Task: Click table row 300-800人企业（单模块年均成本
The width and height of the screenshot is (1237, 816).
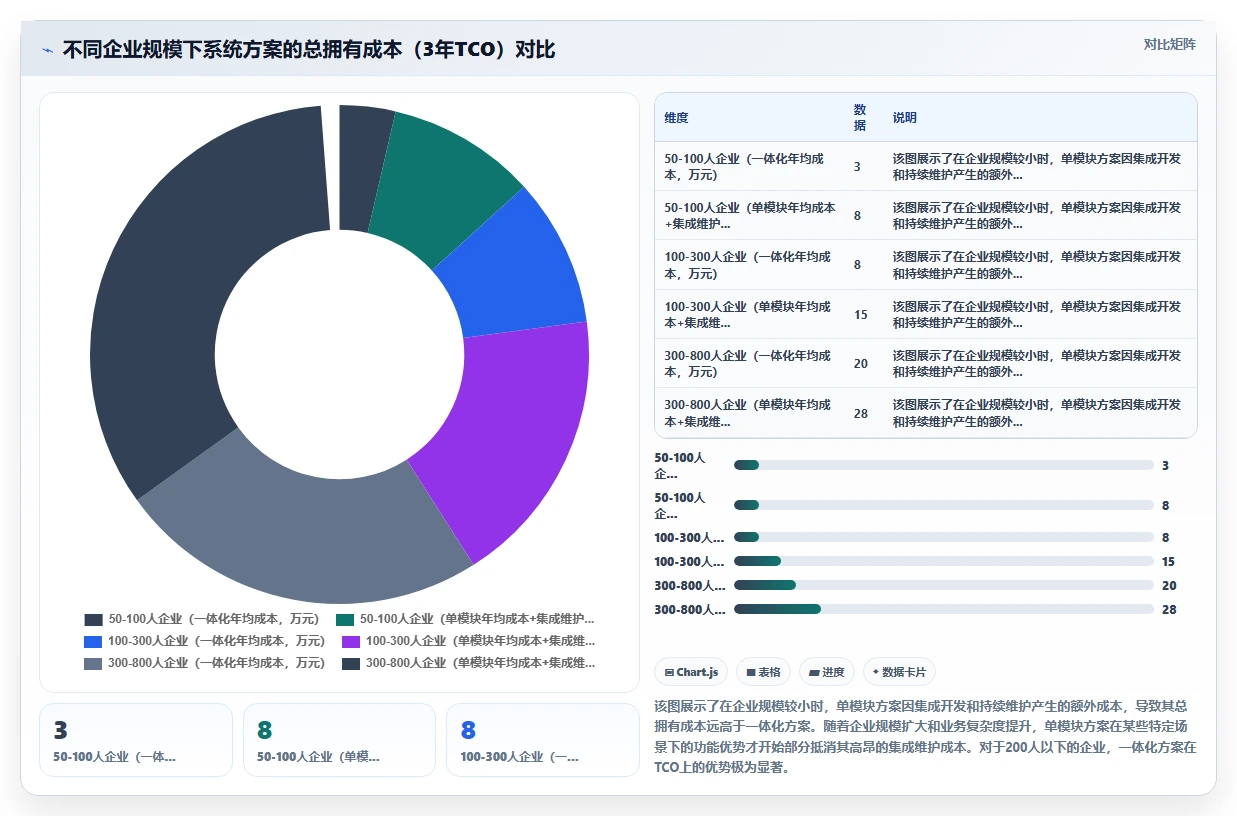Action: 925,413
